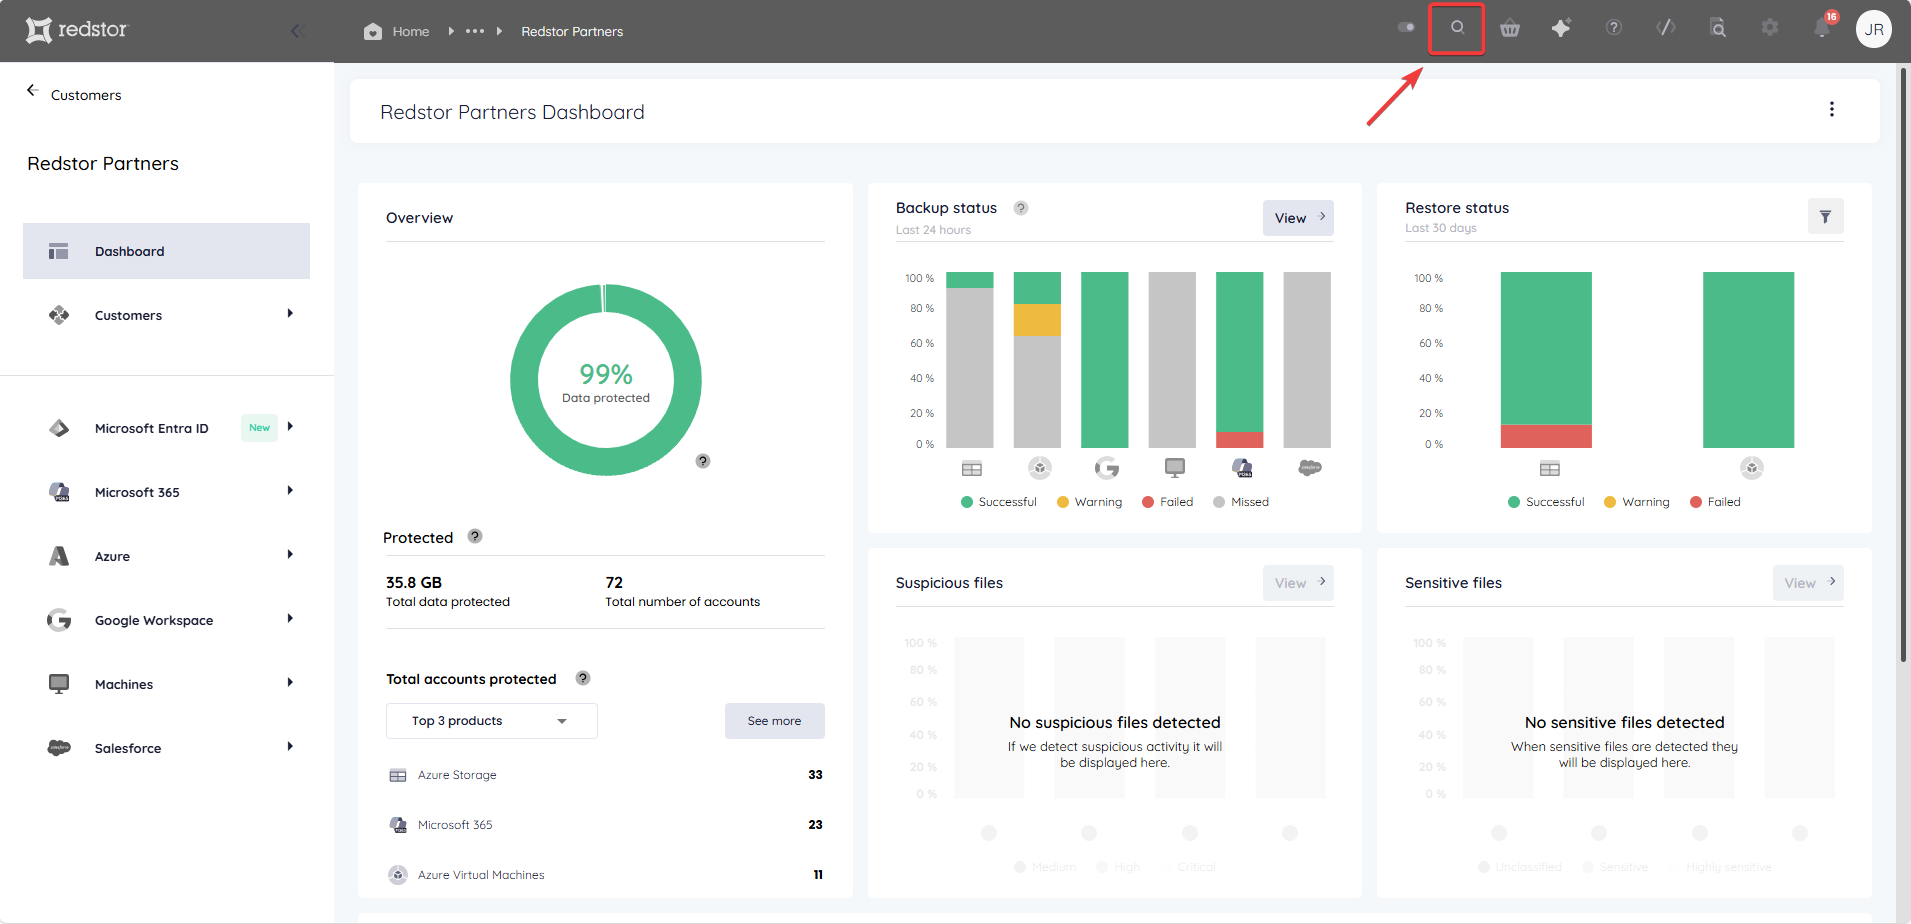Click View button in Backup status
The height and width of the screenshot is (924, 1911).
point(1298,218)
